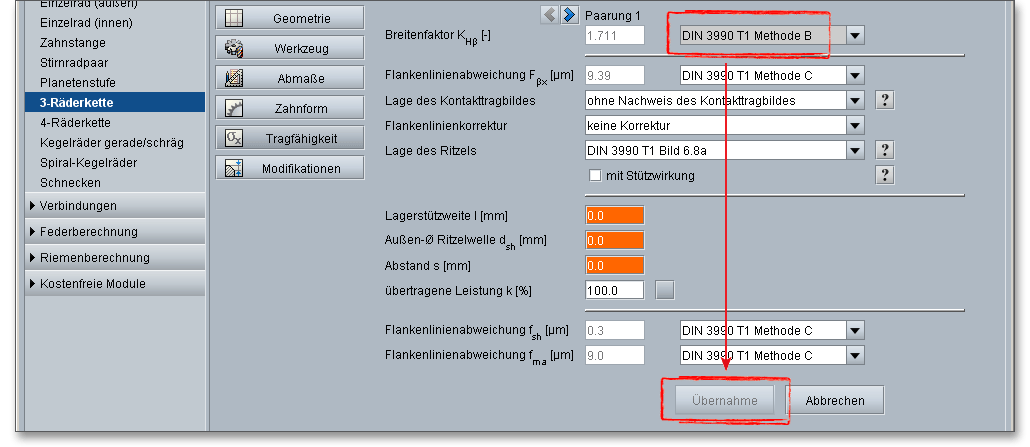Click the Übernahme button
The image size is (1030, 447).
point(725,400)
